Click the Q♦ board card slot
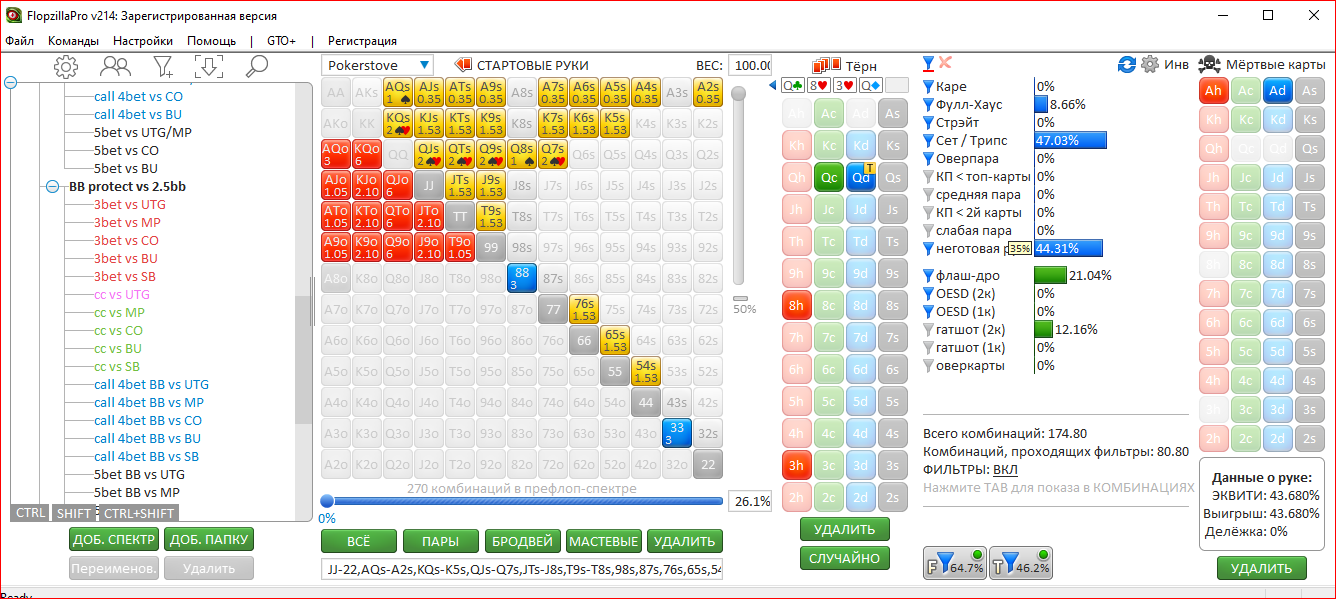Viewport: 1336px width, 599px height. (871, 86)
